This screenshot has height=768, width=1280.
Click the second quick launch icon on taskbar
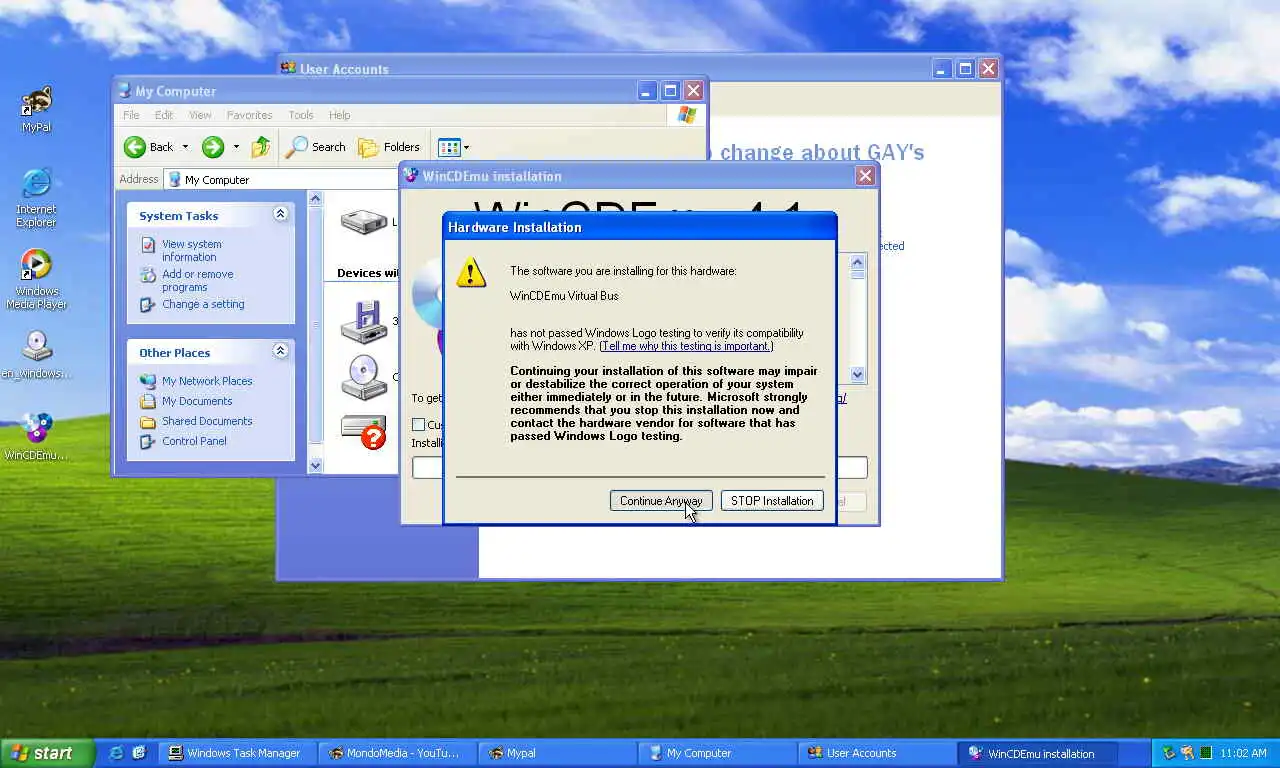click(x=139, y=753)
